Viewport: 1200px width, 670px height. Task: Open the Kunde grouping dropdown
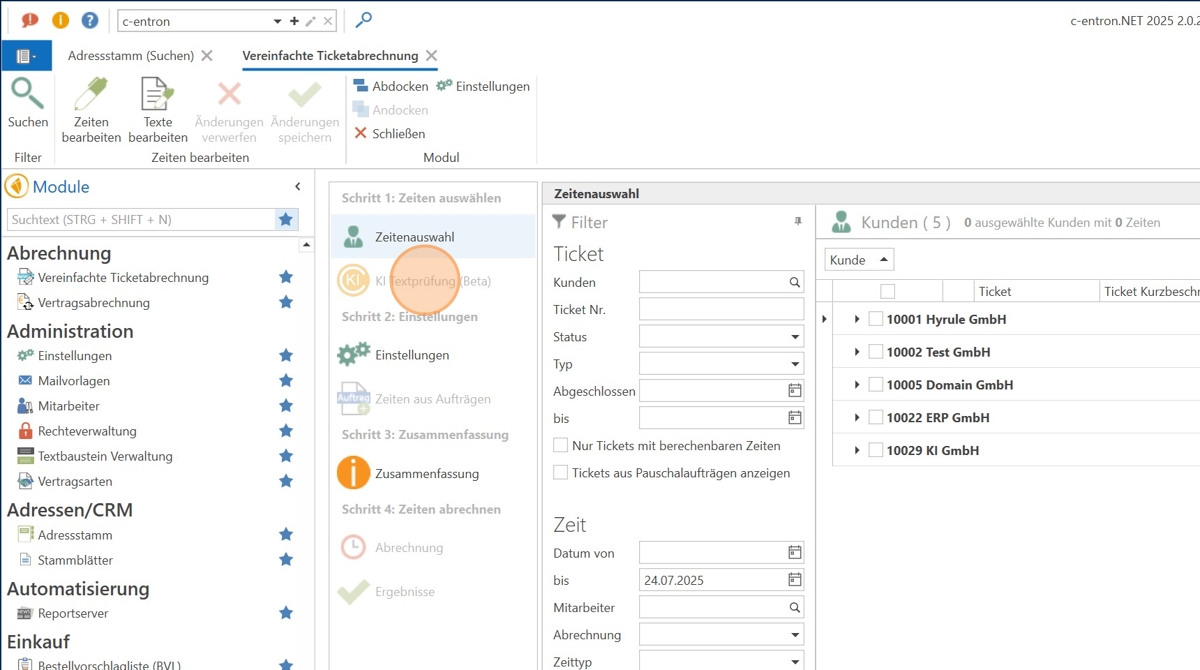tap(859, 260)
